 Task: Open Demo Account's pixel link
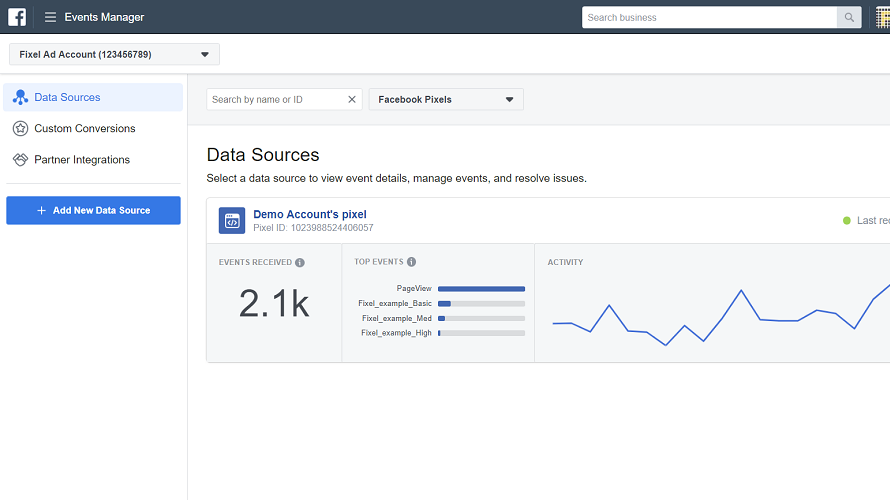[x=310, y=214]
